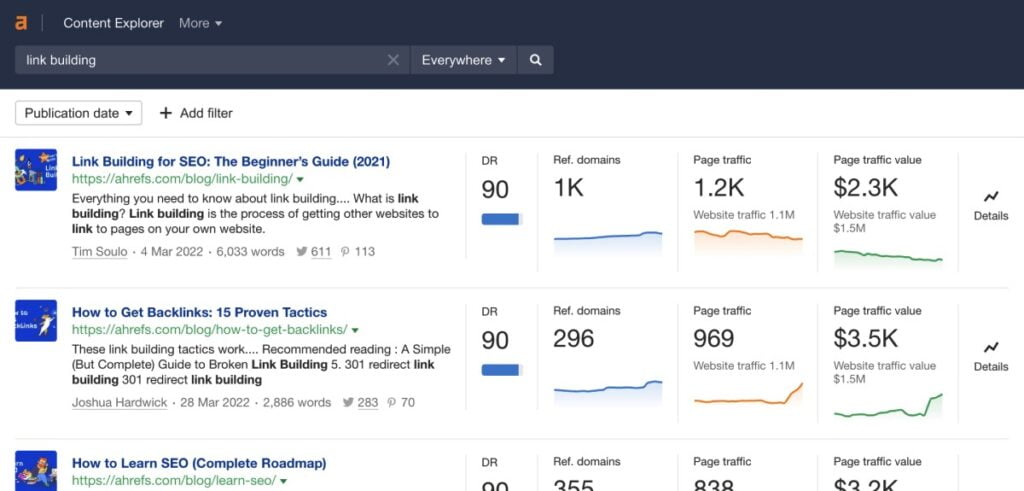Open the How to Get Backlinks thumbnail
Screen dimensions: 1024x491
tap(36, 321)
